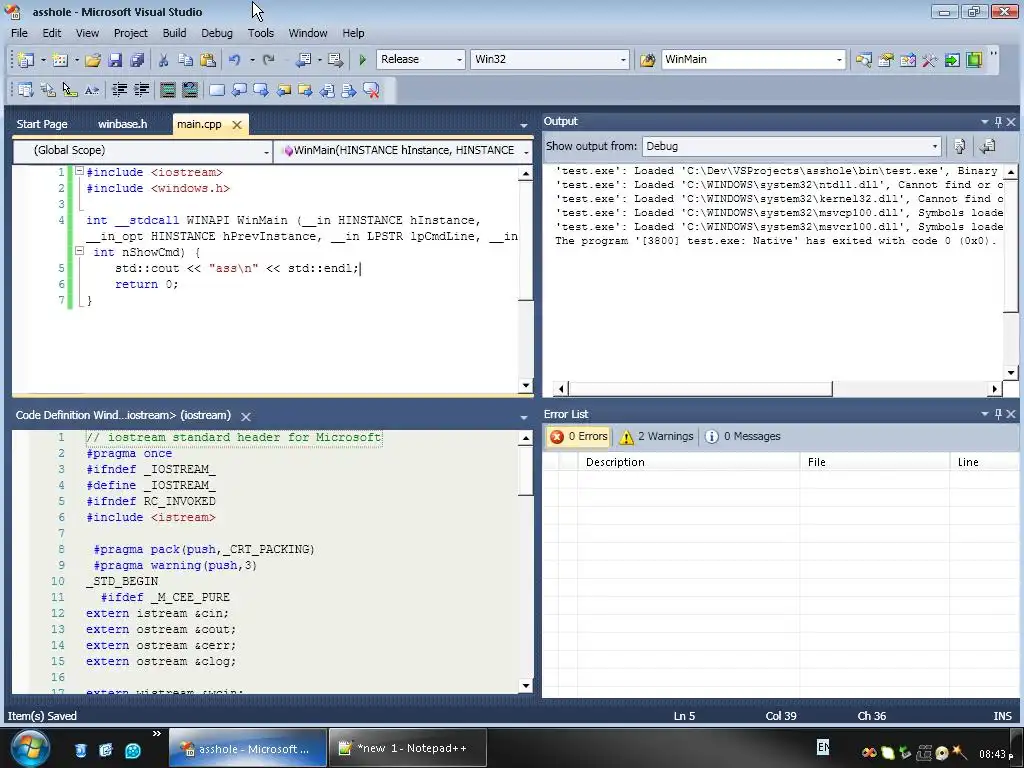Click the Open File folder icon

(x=93, y=59)
